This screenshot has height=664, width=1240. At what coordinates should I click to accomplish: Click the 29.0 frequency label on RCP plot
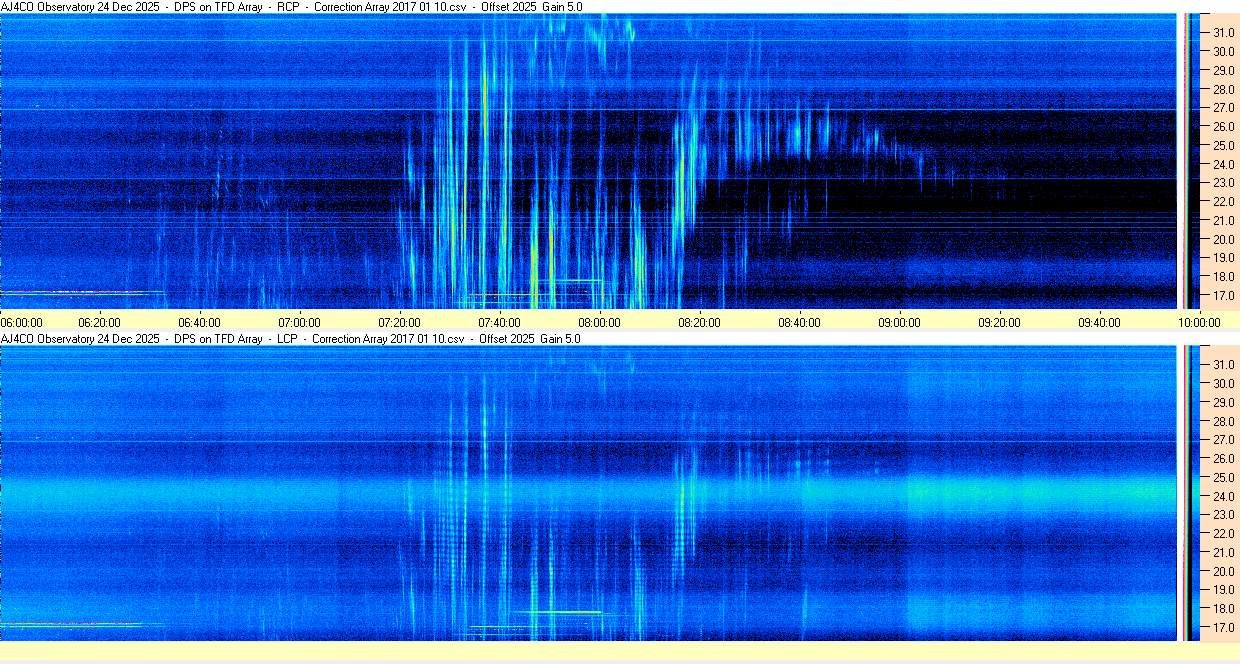pos(1224,71)
